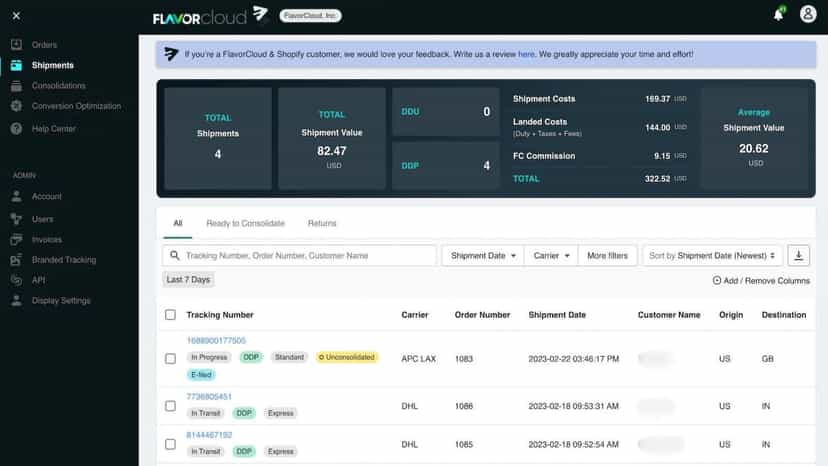This screenshot has height=466, width=828.
Task: Check the box for order 1086
Action: [x=170, y=406]
